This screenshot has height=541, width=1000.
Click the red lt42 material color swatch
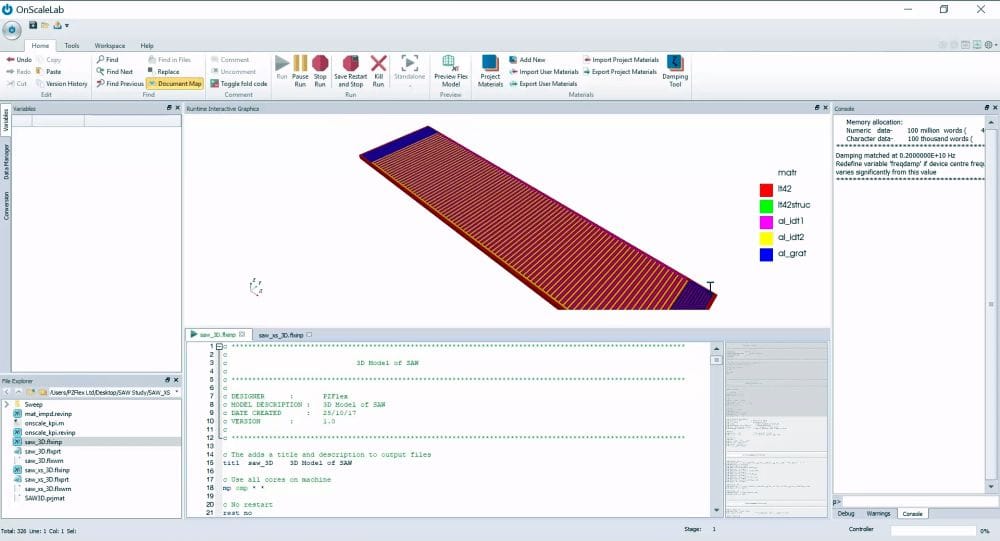coord(766,188)
